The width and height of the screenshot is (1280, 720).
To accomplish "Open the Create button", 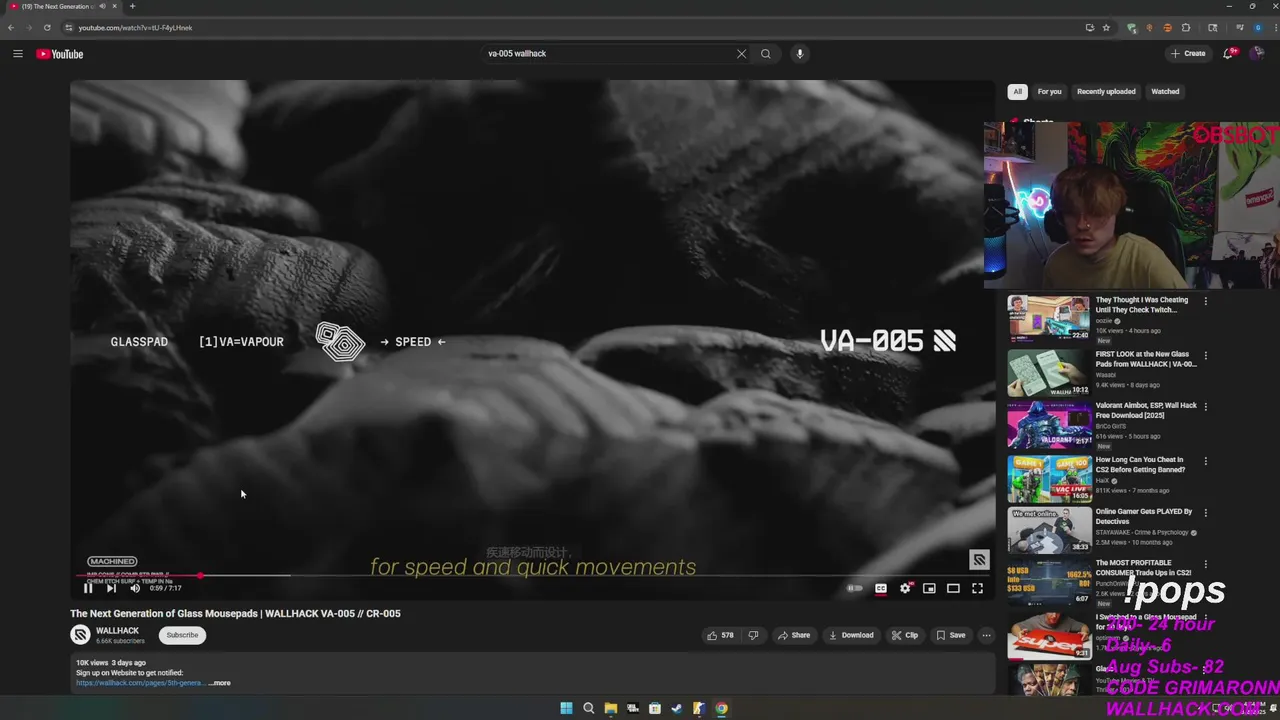I will tap(1188, 54).
